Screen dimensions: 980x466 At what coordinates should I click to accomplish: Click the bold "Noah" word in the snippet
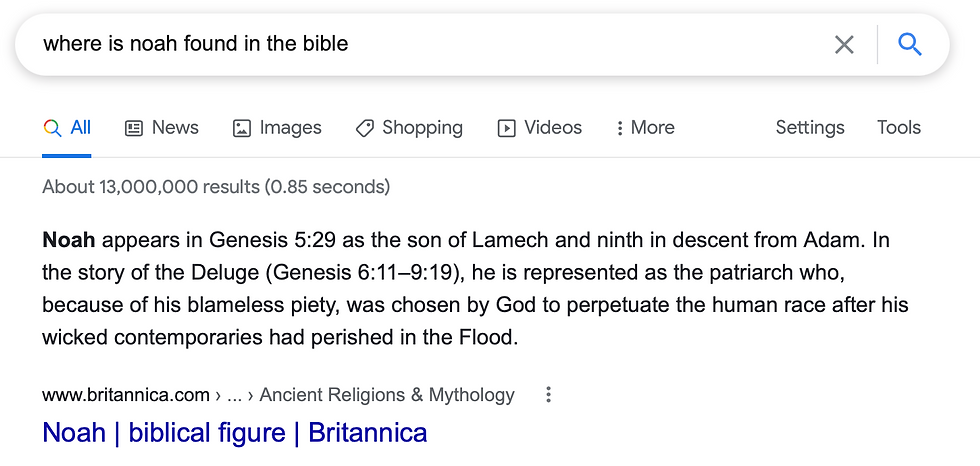click(69, 240)
